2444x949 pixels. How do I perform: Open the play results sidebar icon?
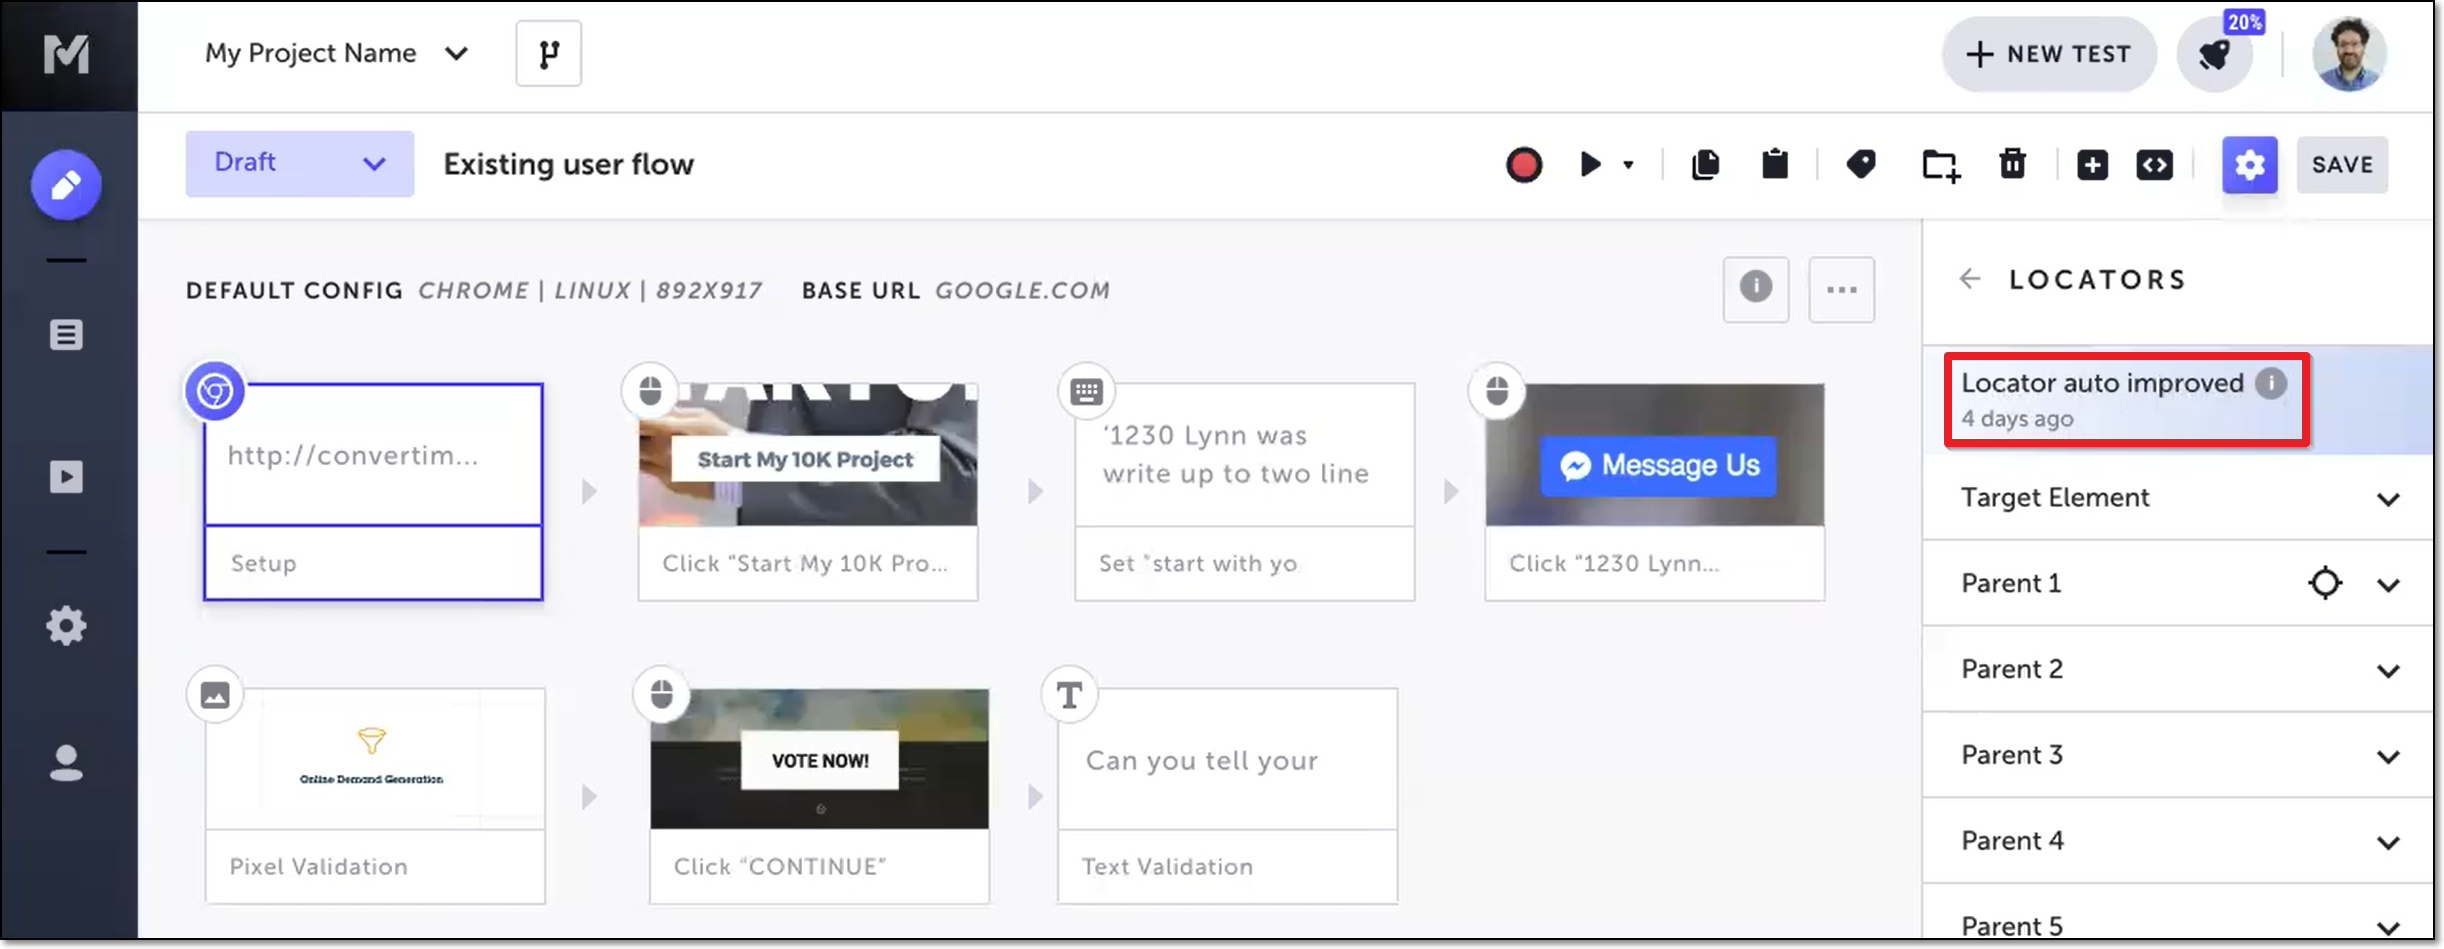pos(66,476)
